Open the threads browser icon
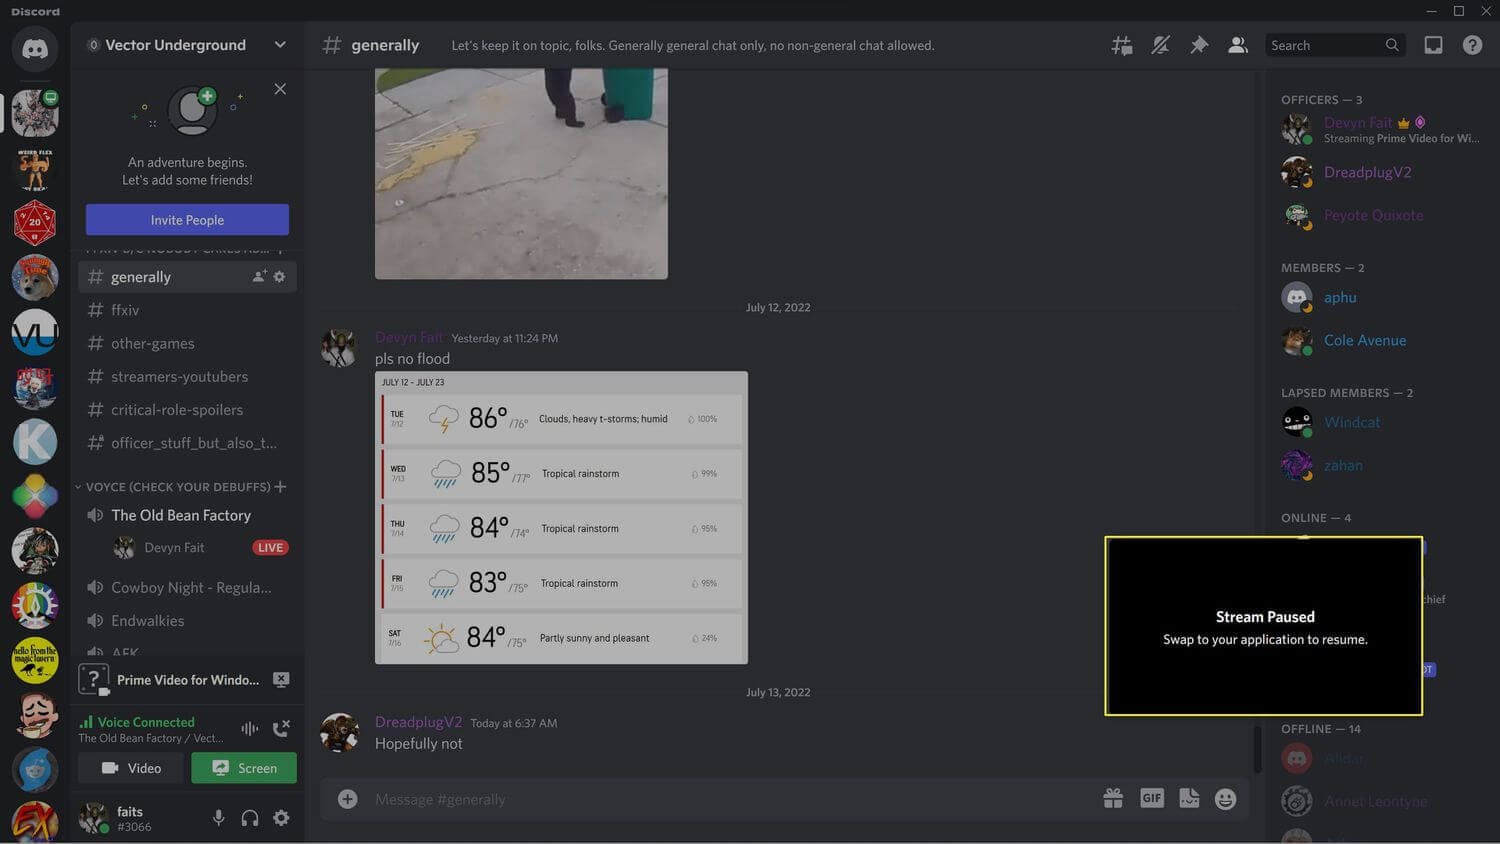The width and height of the screenshot is (1500, 844). tap(1121, 45)
